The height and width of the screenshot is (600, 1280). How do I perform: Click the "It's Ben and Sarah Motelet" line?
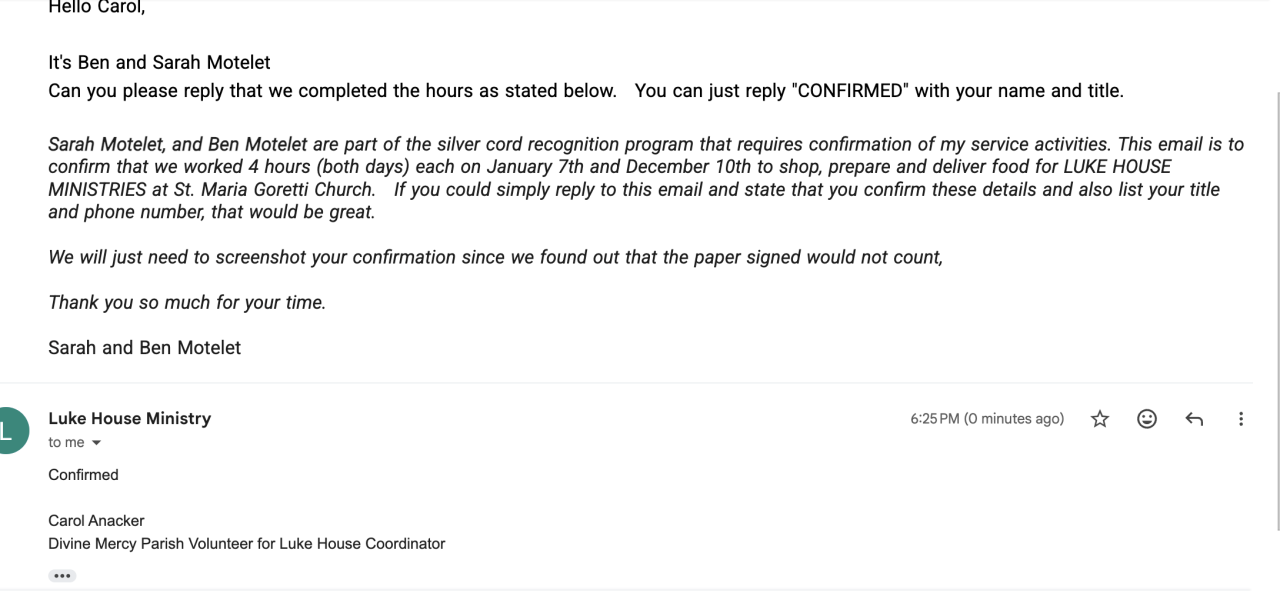pos(159,62)
